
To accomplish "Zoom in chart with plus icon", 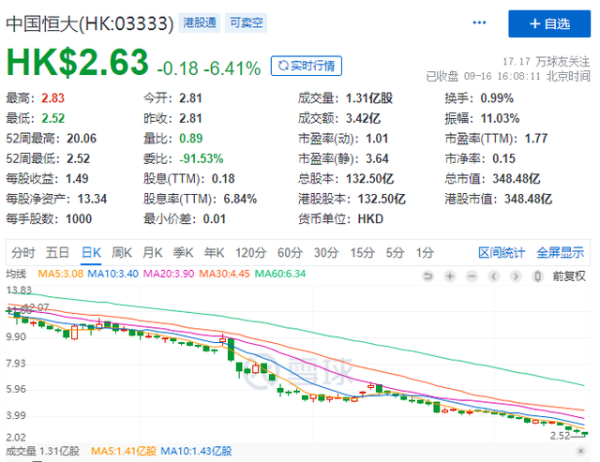I will [450, 276].
